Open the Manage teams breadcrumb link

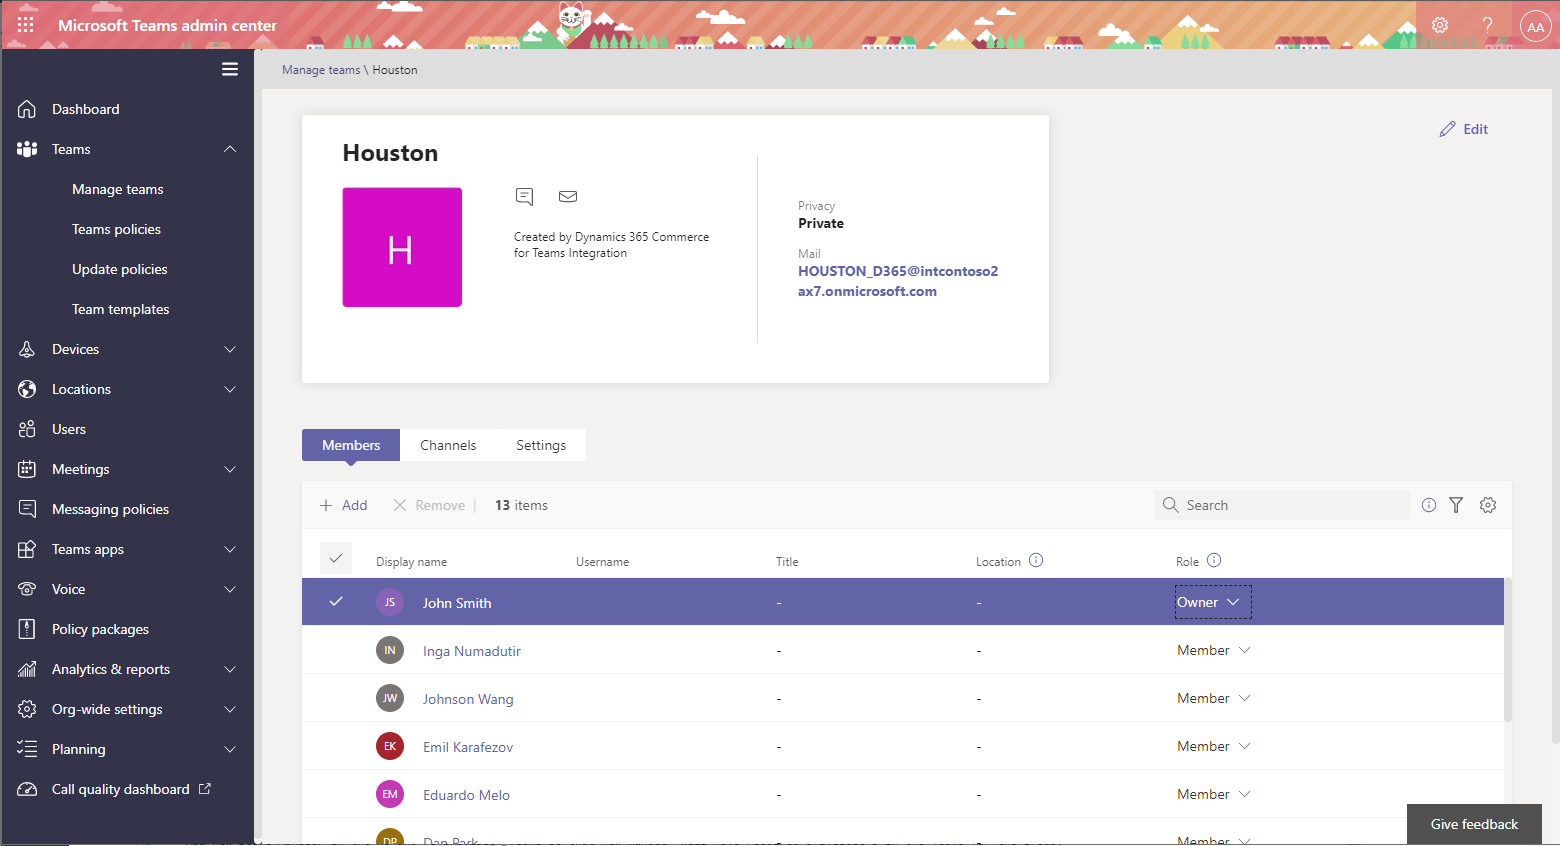(x=320, y=69)
